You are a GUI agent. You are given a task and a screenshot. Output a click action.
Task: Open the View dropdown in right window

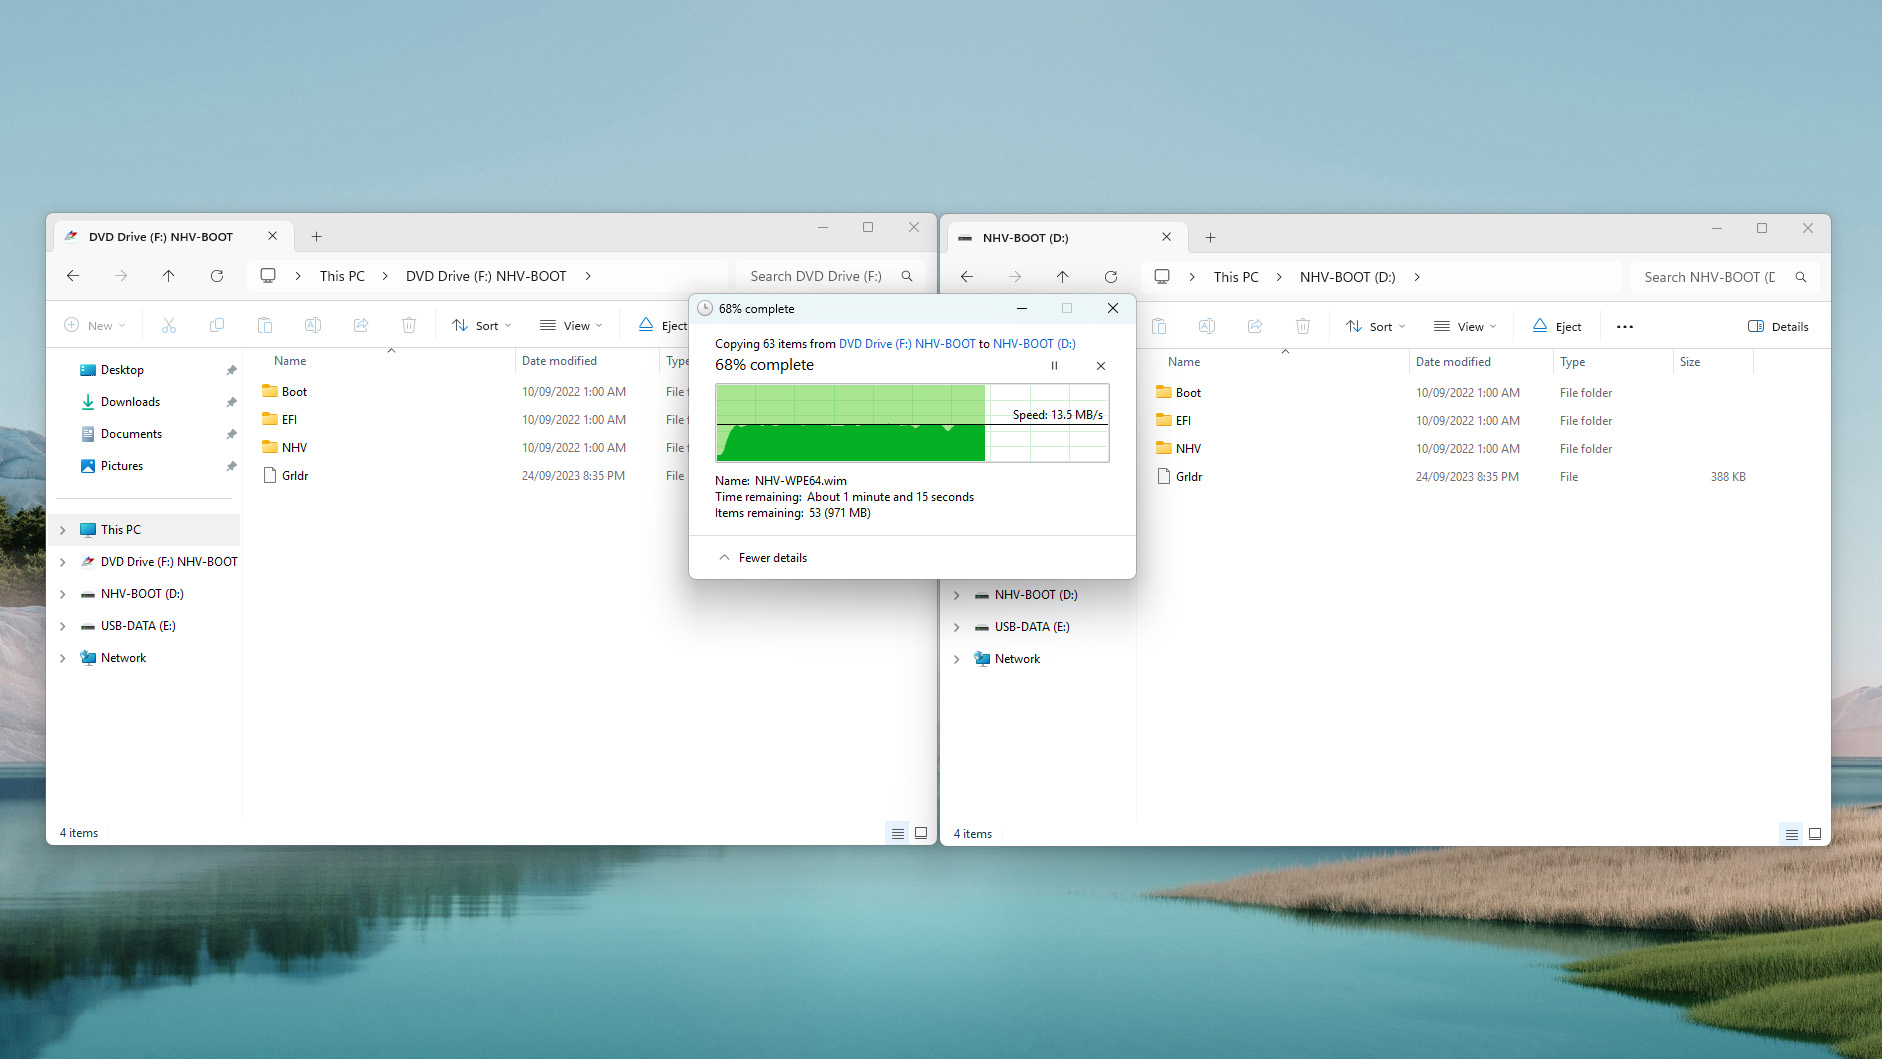1465,327
